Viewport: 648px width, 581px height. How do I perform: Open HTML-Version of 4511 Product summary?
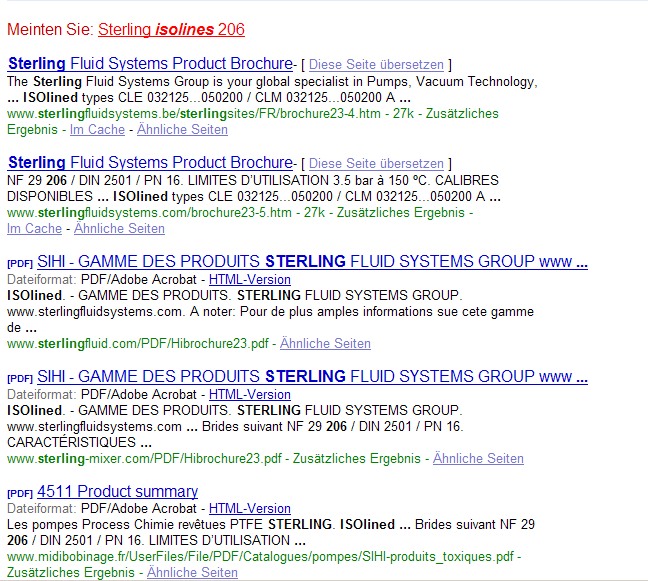(x=250, y=508)
